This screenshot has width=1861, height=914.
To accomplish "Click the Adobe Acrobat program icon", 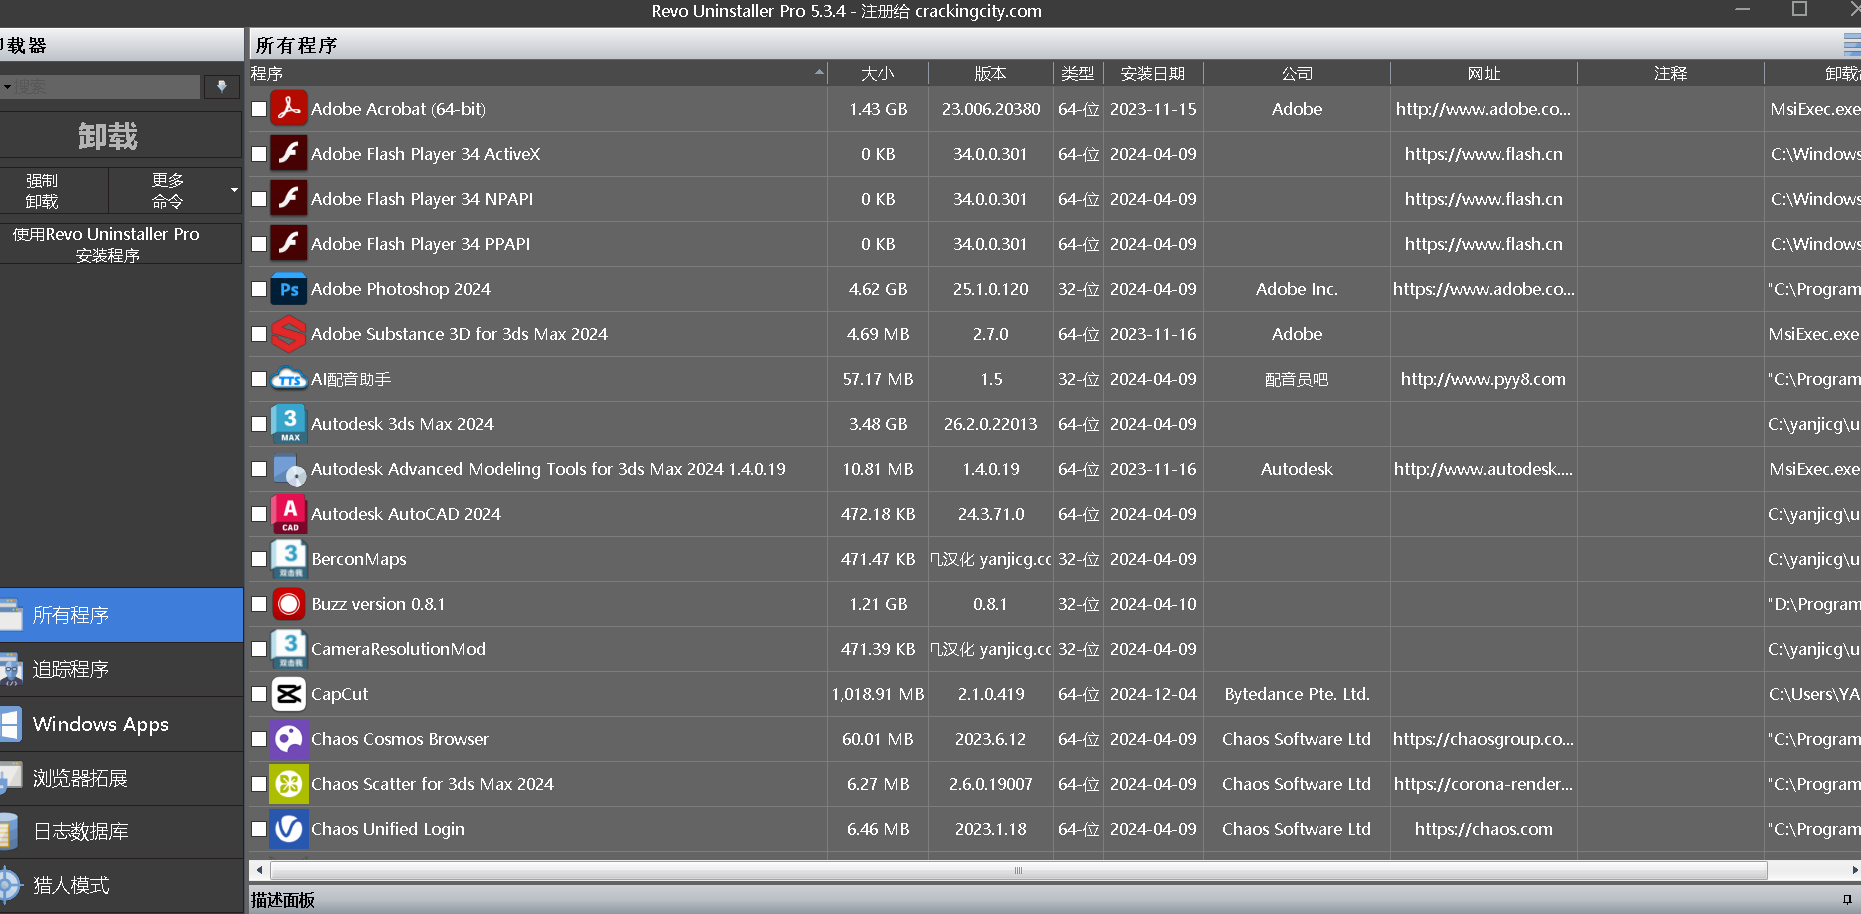I will 289,108.
